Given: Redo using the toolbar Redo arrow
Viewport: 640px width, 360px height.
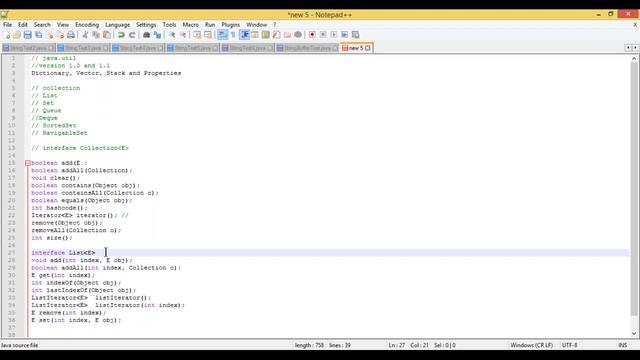Looking at the screenshot, I should [x=132, y=35].
